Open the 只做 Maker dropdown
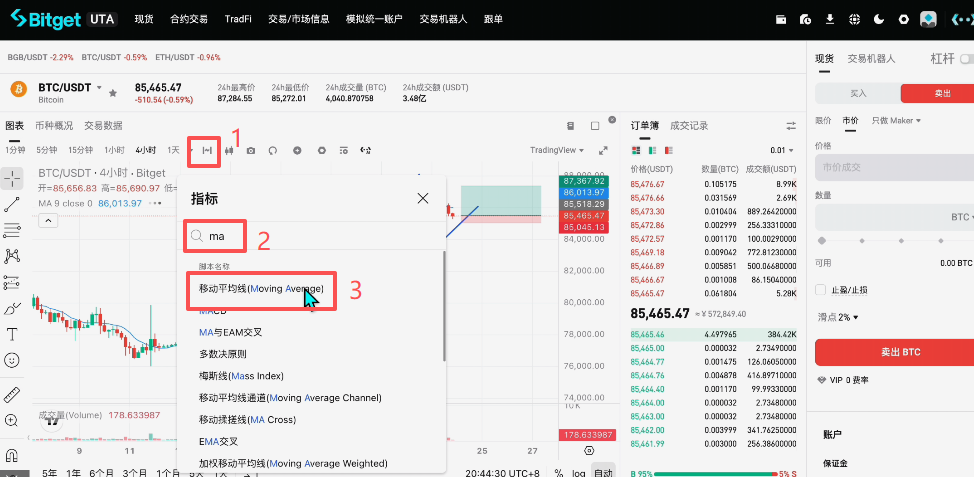The height and width of the screenshot is (477, 974). point(896,120)
